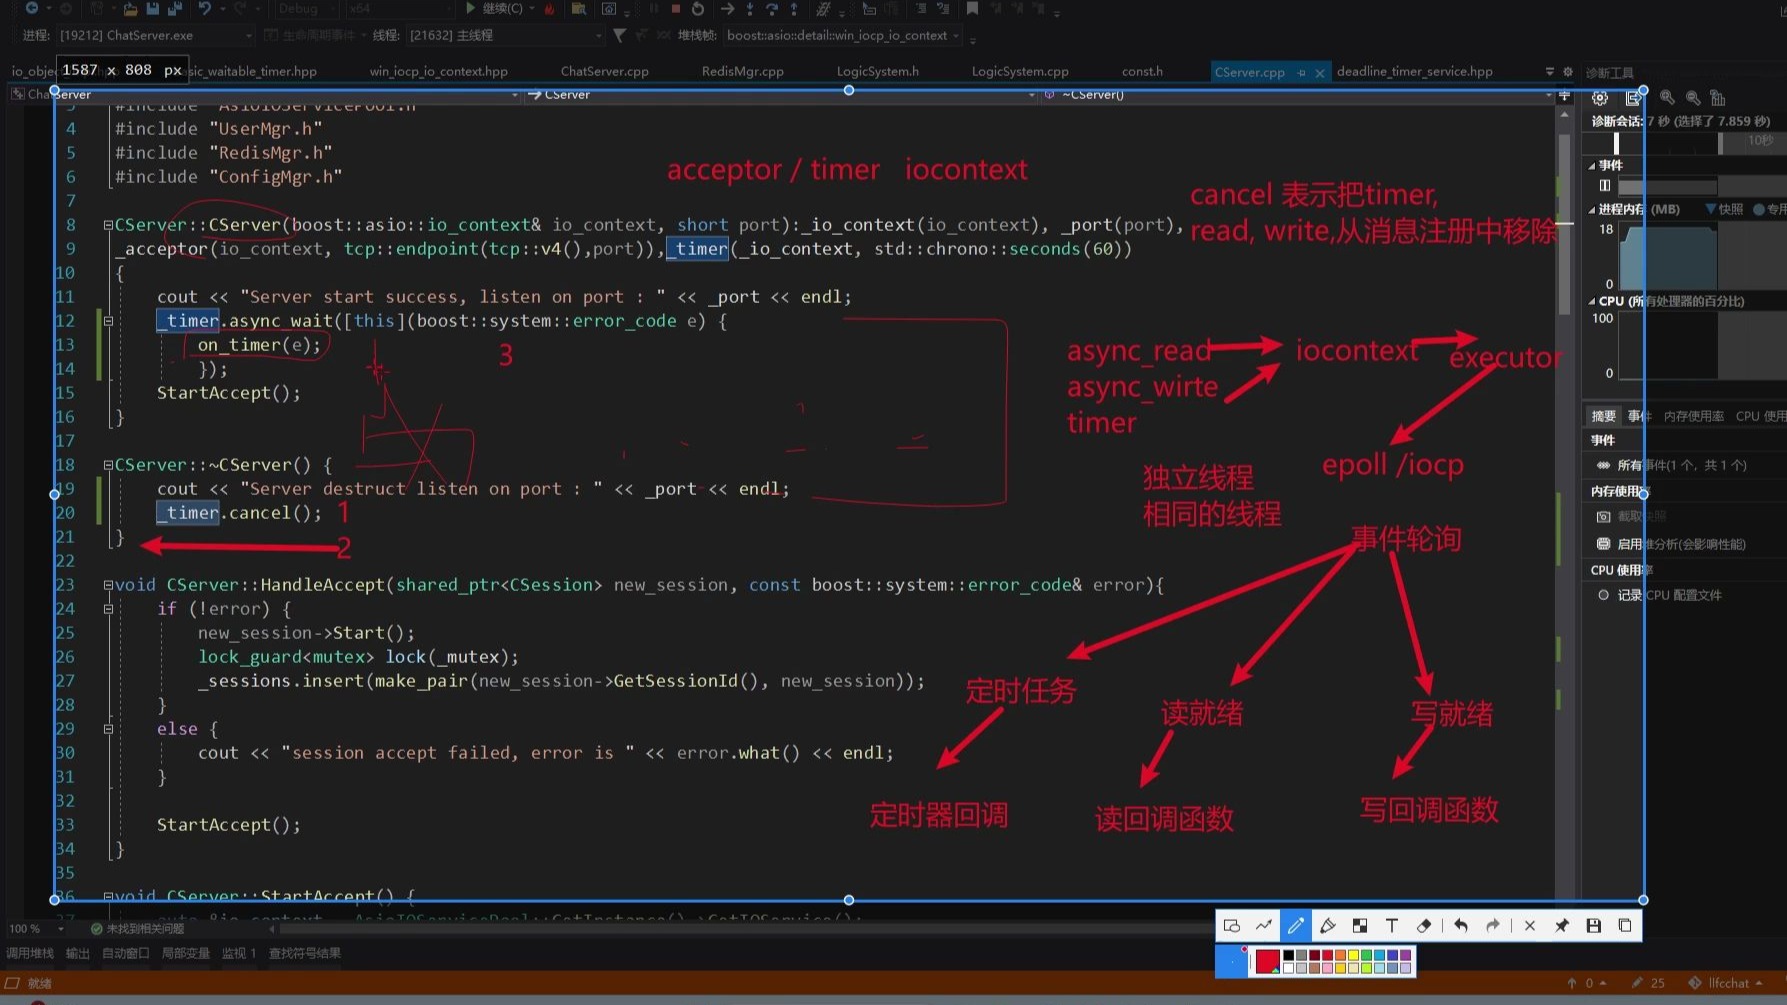1787x1005 pixels.
Task: Click the llfcchat repository in status bar
Action: click(x=1727, y=983)
